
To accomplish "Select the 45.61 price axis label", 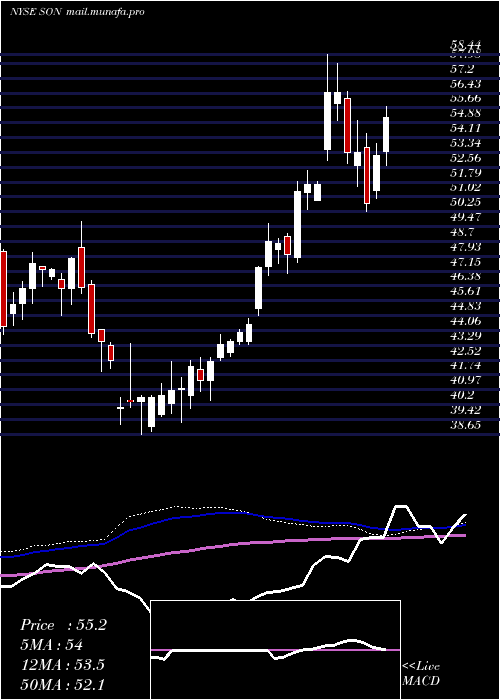I will pos(466,291).
